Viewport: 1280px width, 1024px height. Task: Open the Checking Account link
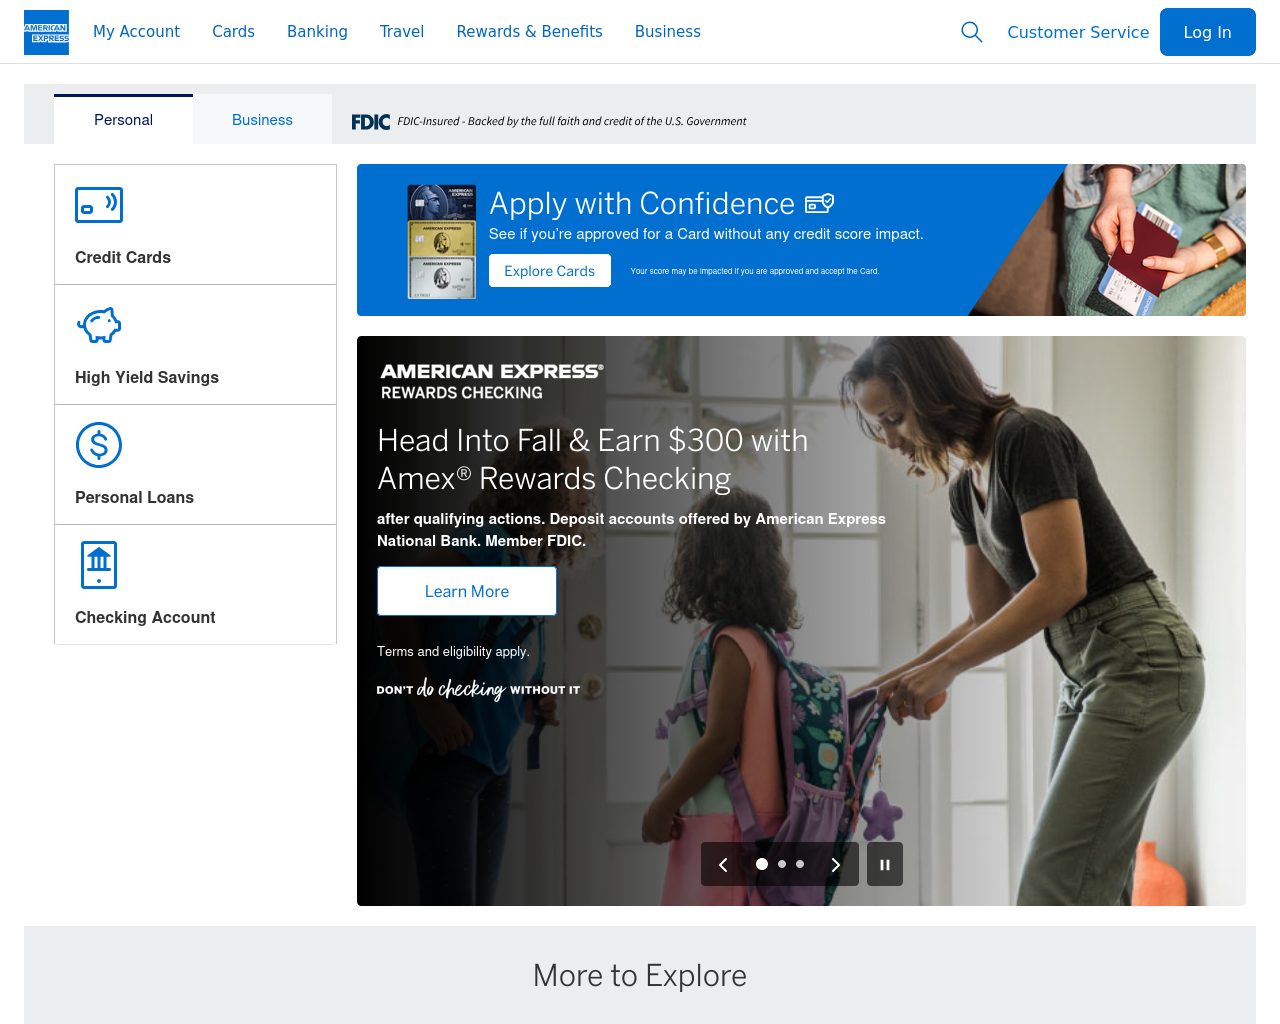pyautogui.click(x=145, y=617)
